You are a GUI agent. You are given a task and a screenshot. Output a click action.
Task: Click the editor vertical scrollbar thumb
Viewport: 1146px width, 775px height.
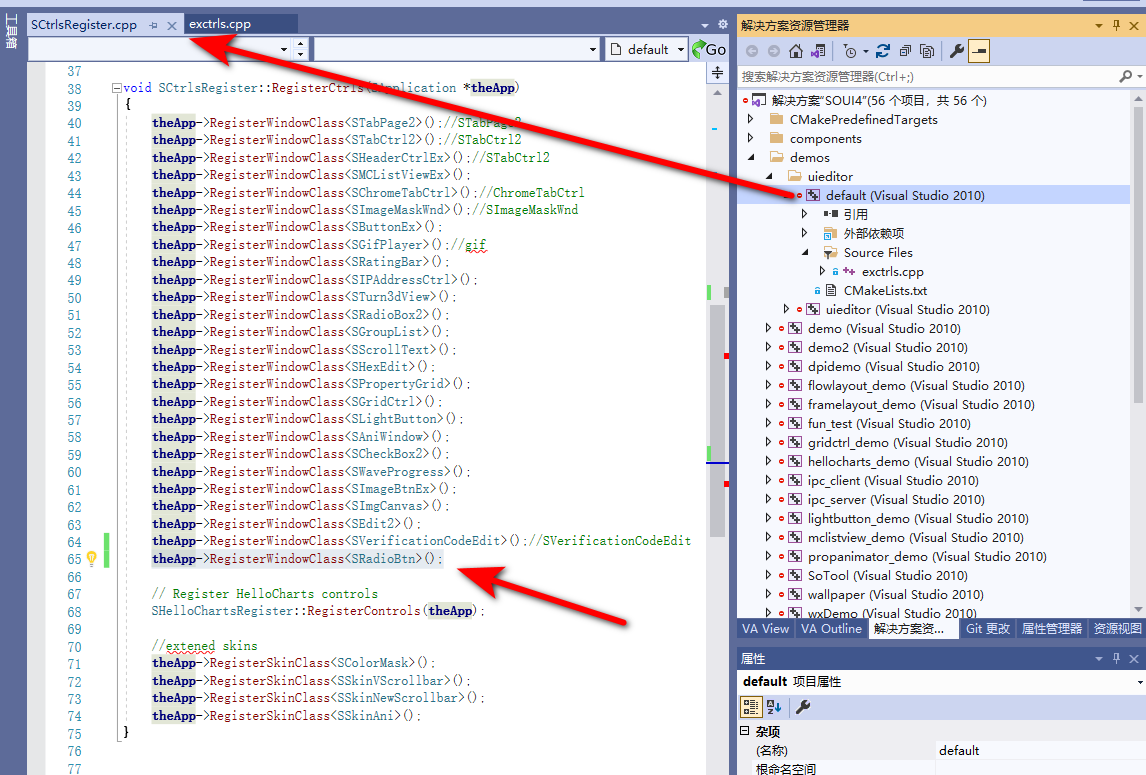coord(716,420)
